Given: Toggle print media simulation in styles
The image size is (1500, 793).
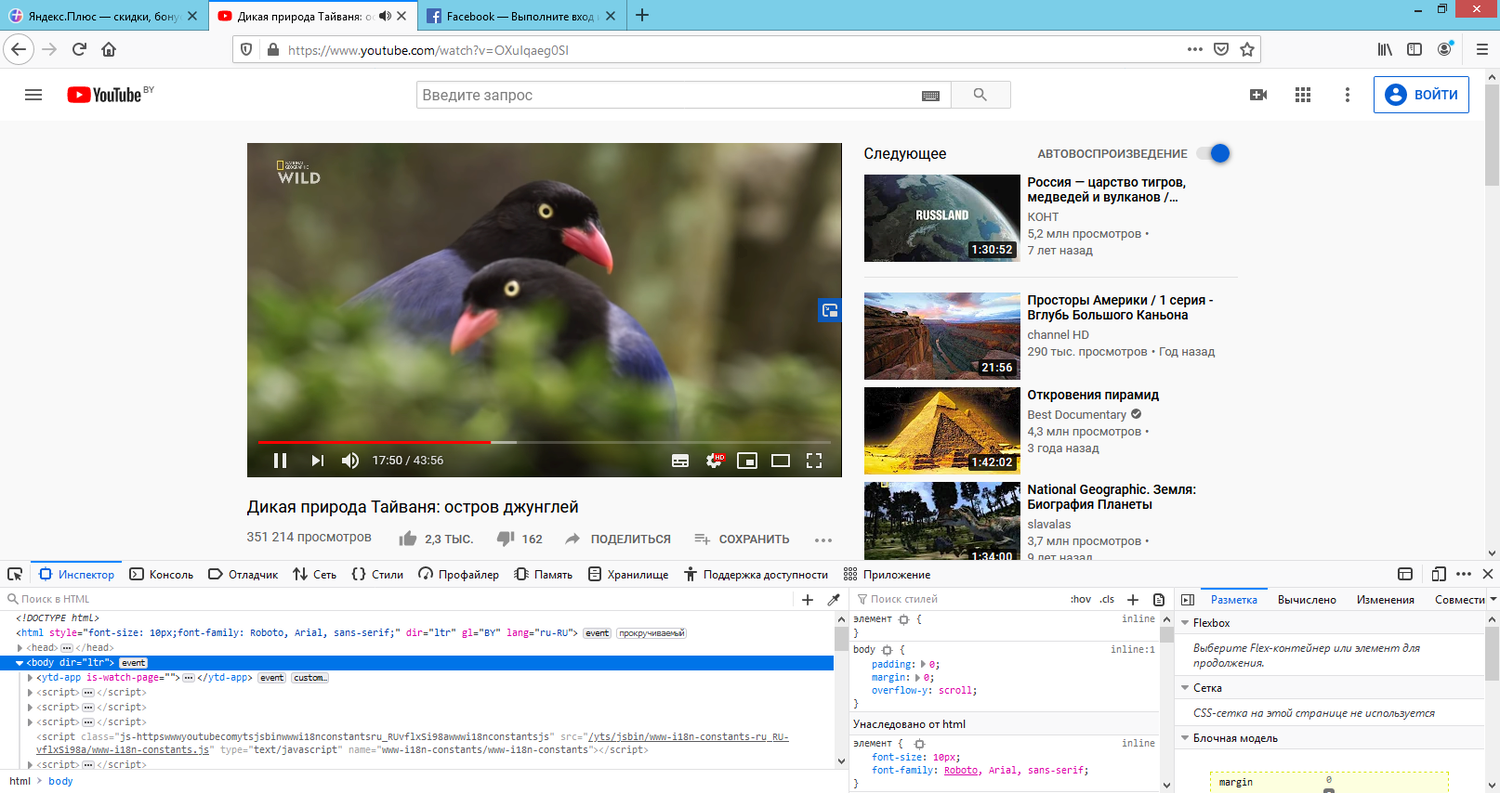Looking at the screenshot, I should 1159,599.
